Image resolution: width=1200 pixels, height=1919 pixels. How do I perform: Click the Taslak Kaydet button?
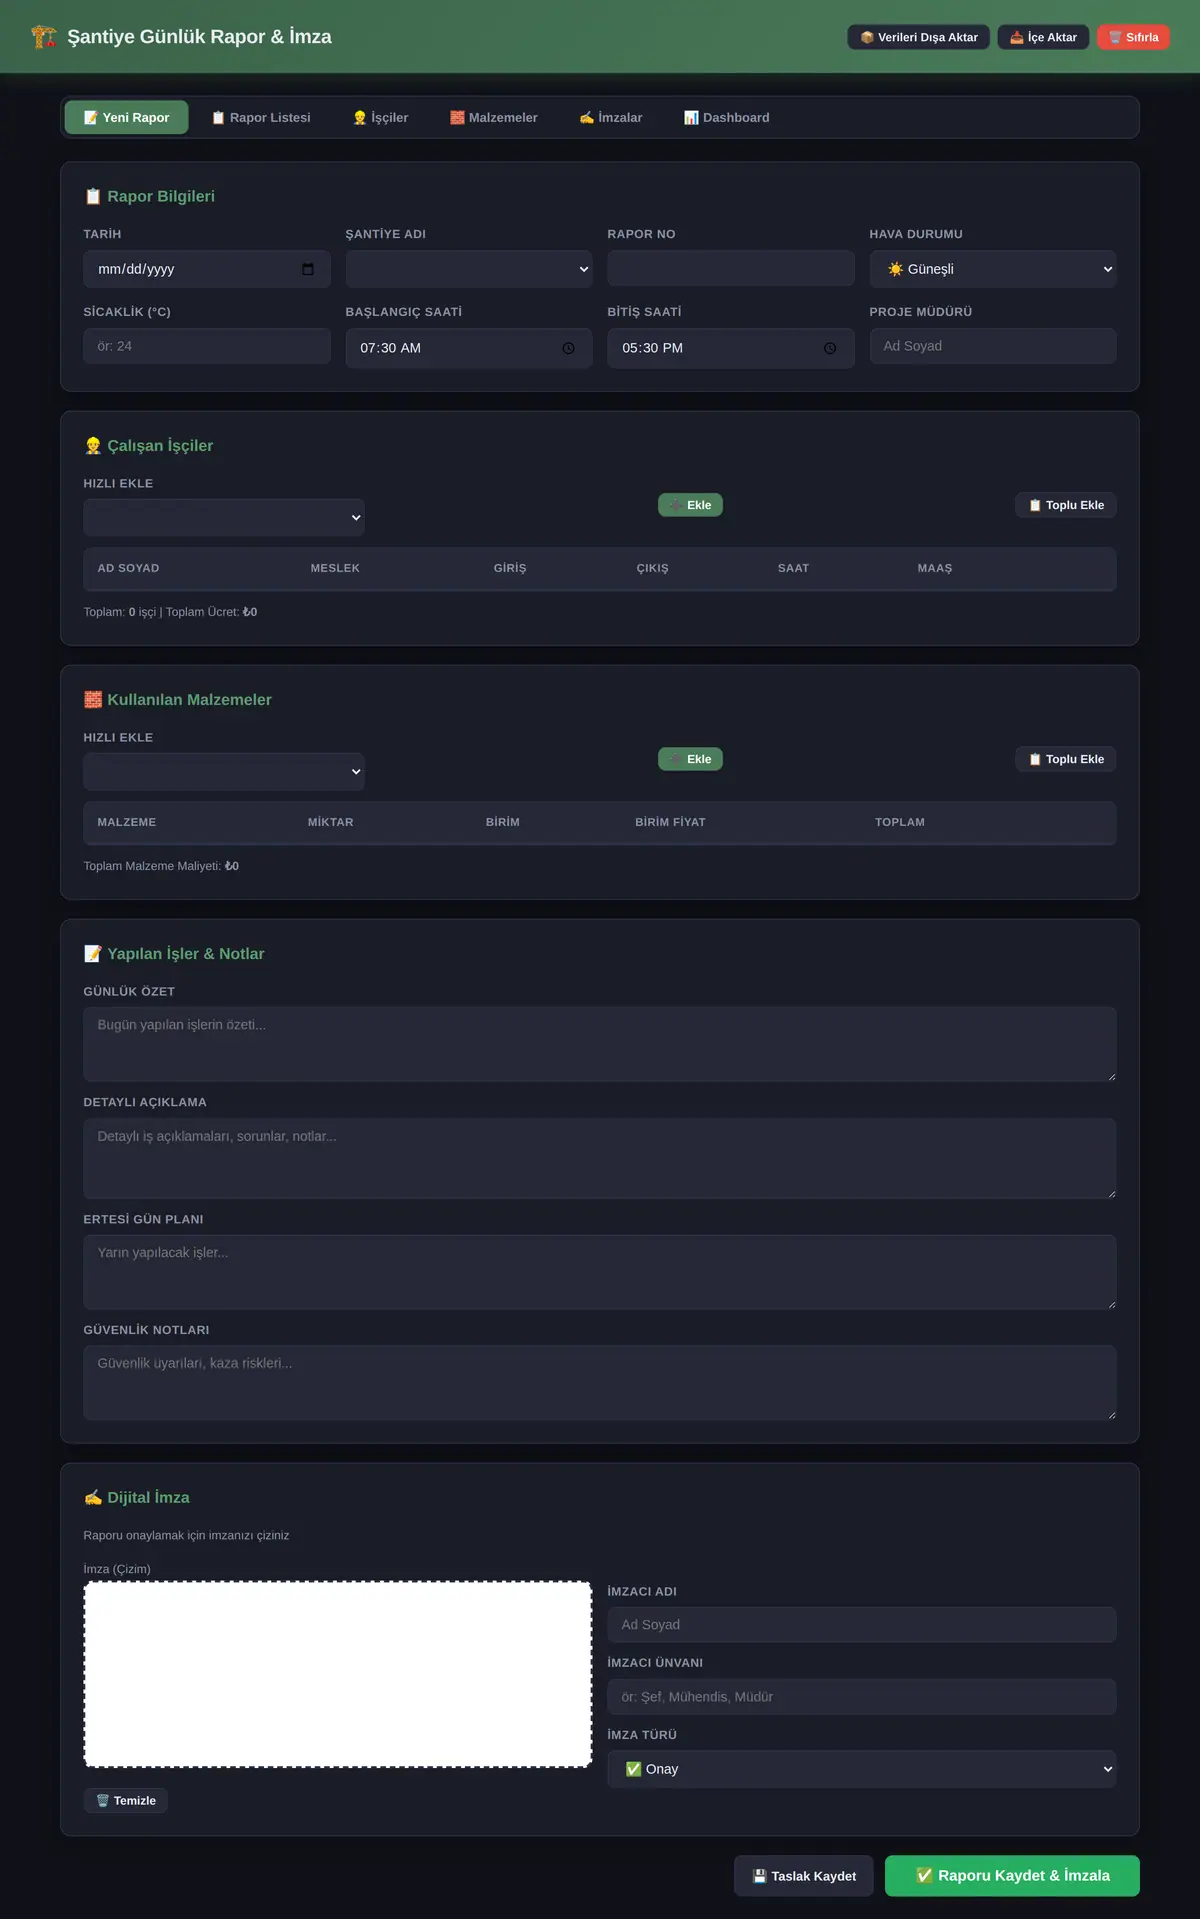click(804, 1876)
